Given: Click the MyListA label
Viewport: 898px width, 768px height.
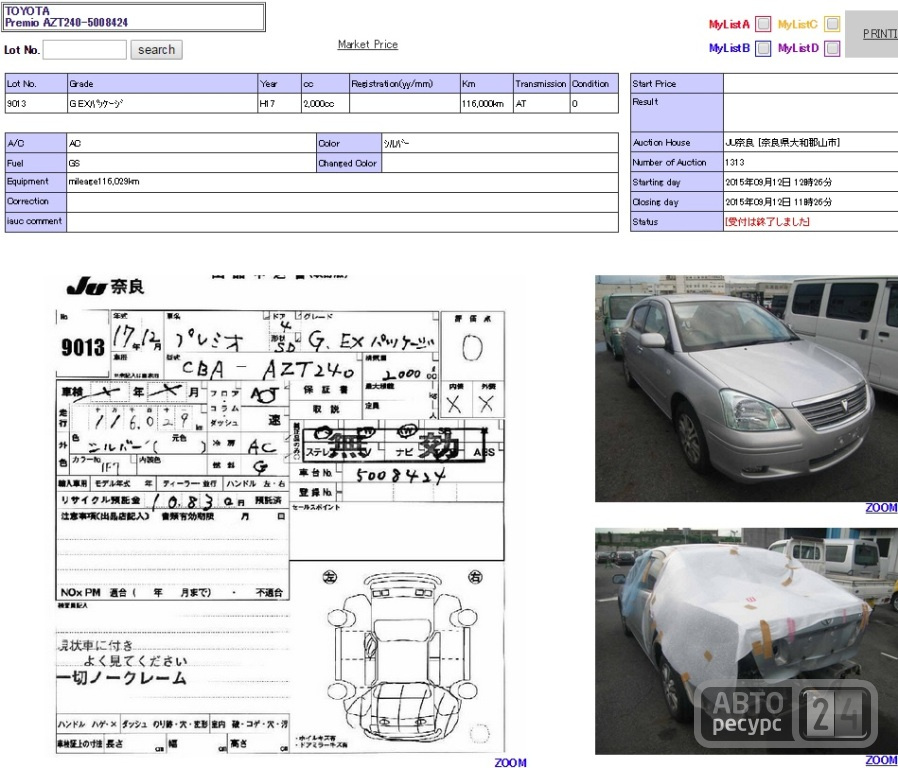Looking at the screenshot, I should 729,24.
